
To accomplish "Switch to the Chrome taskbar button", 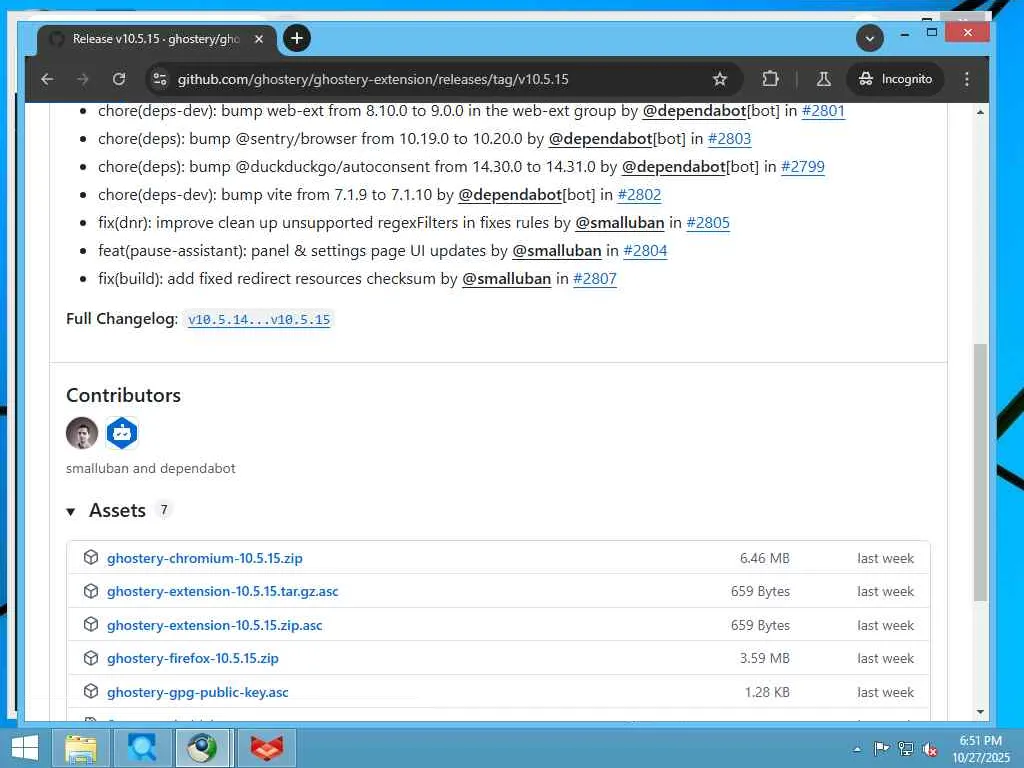I will (x=202, y=748).
